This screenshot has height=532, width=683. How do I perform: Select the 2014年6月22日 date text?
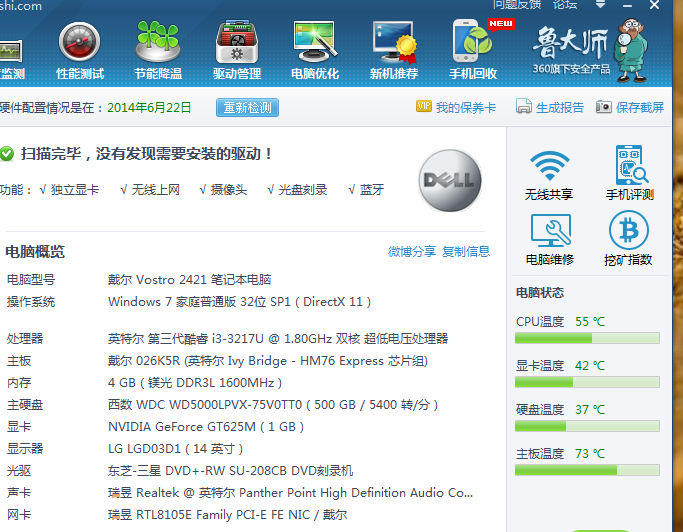tap(149, 108)
